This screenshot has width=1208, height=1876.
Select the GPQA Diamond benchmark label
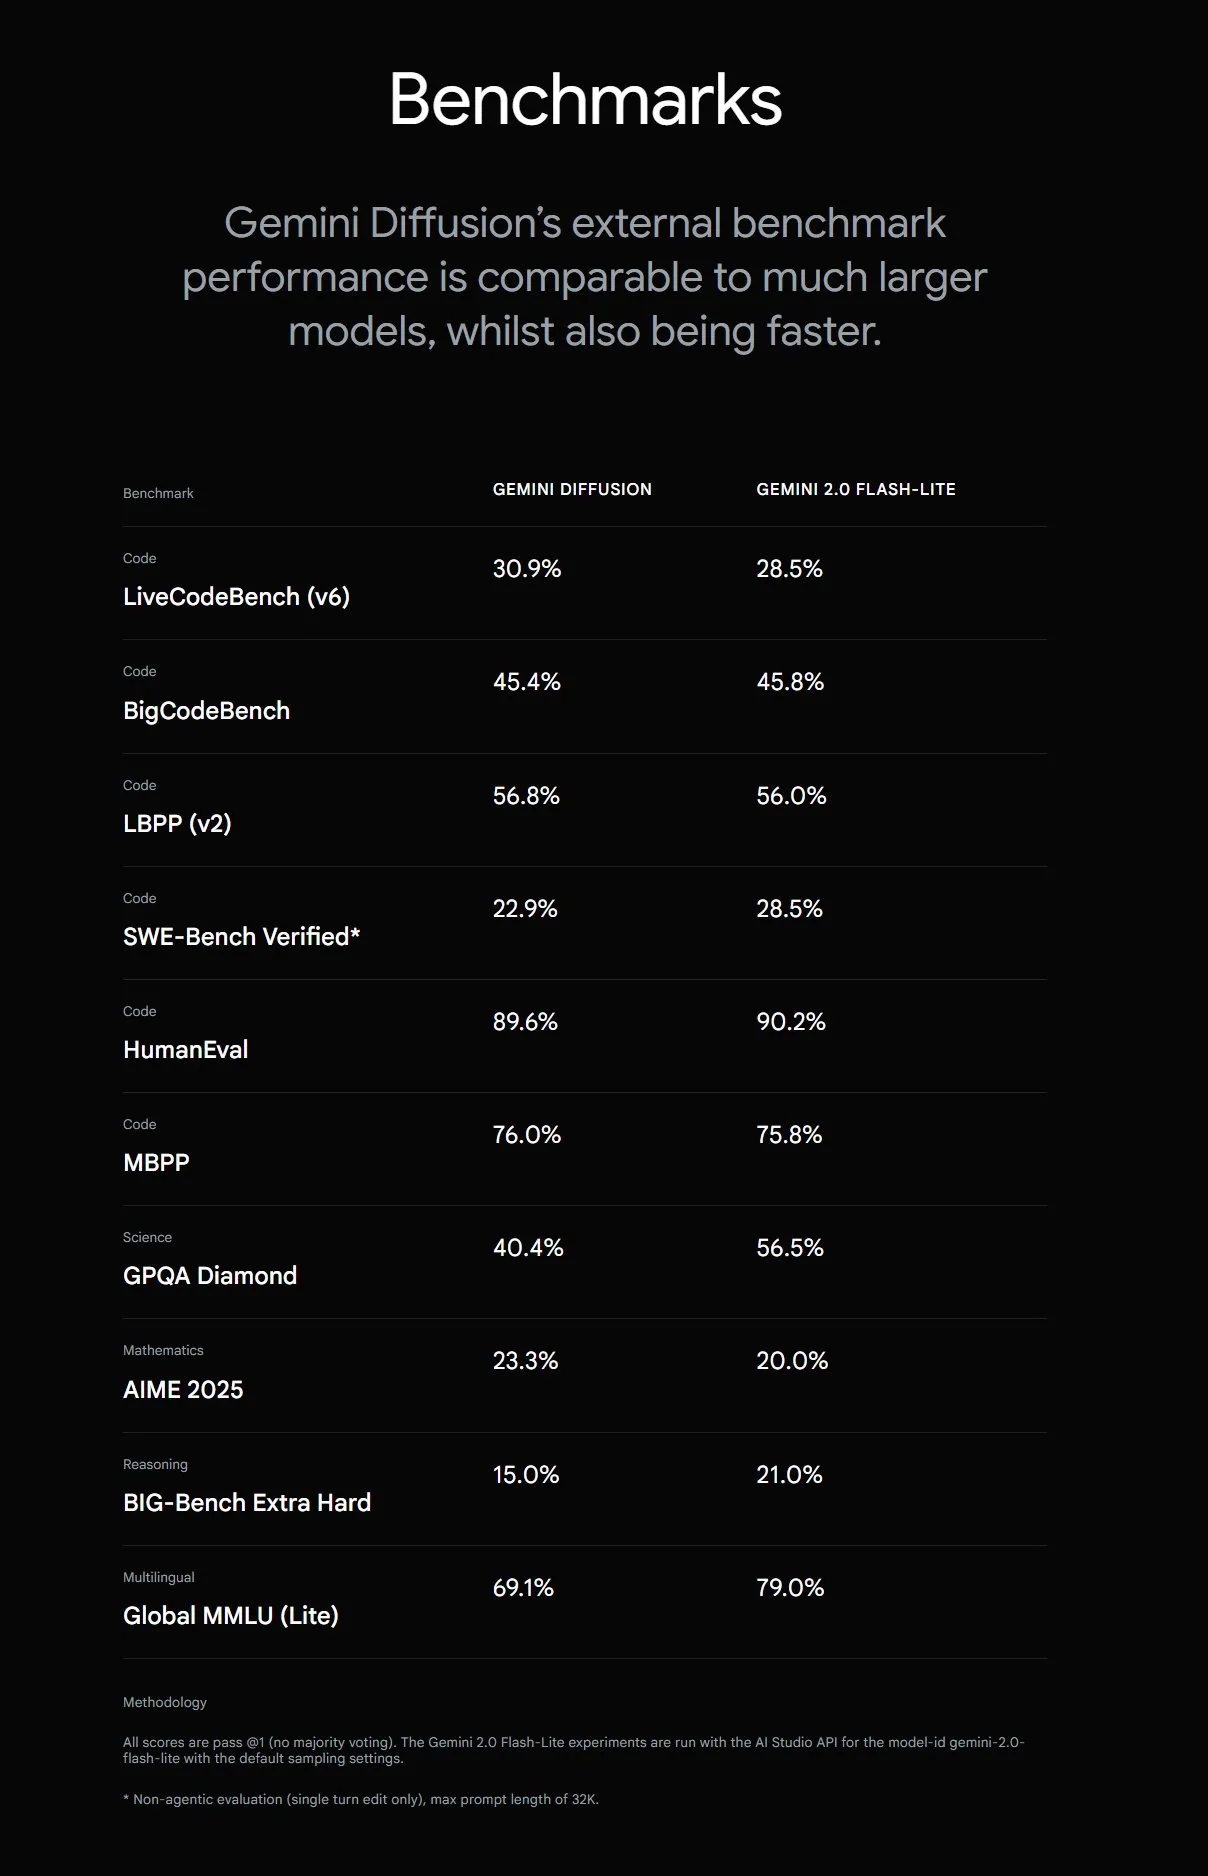(x=210, y=1276)
